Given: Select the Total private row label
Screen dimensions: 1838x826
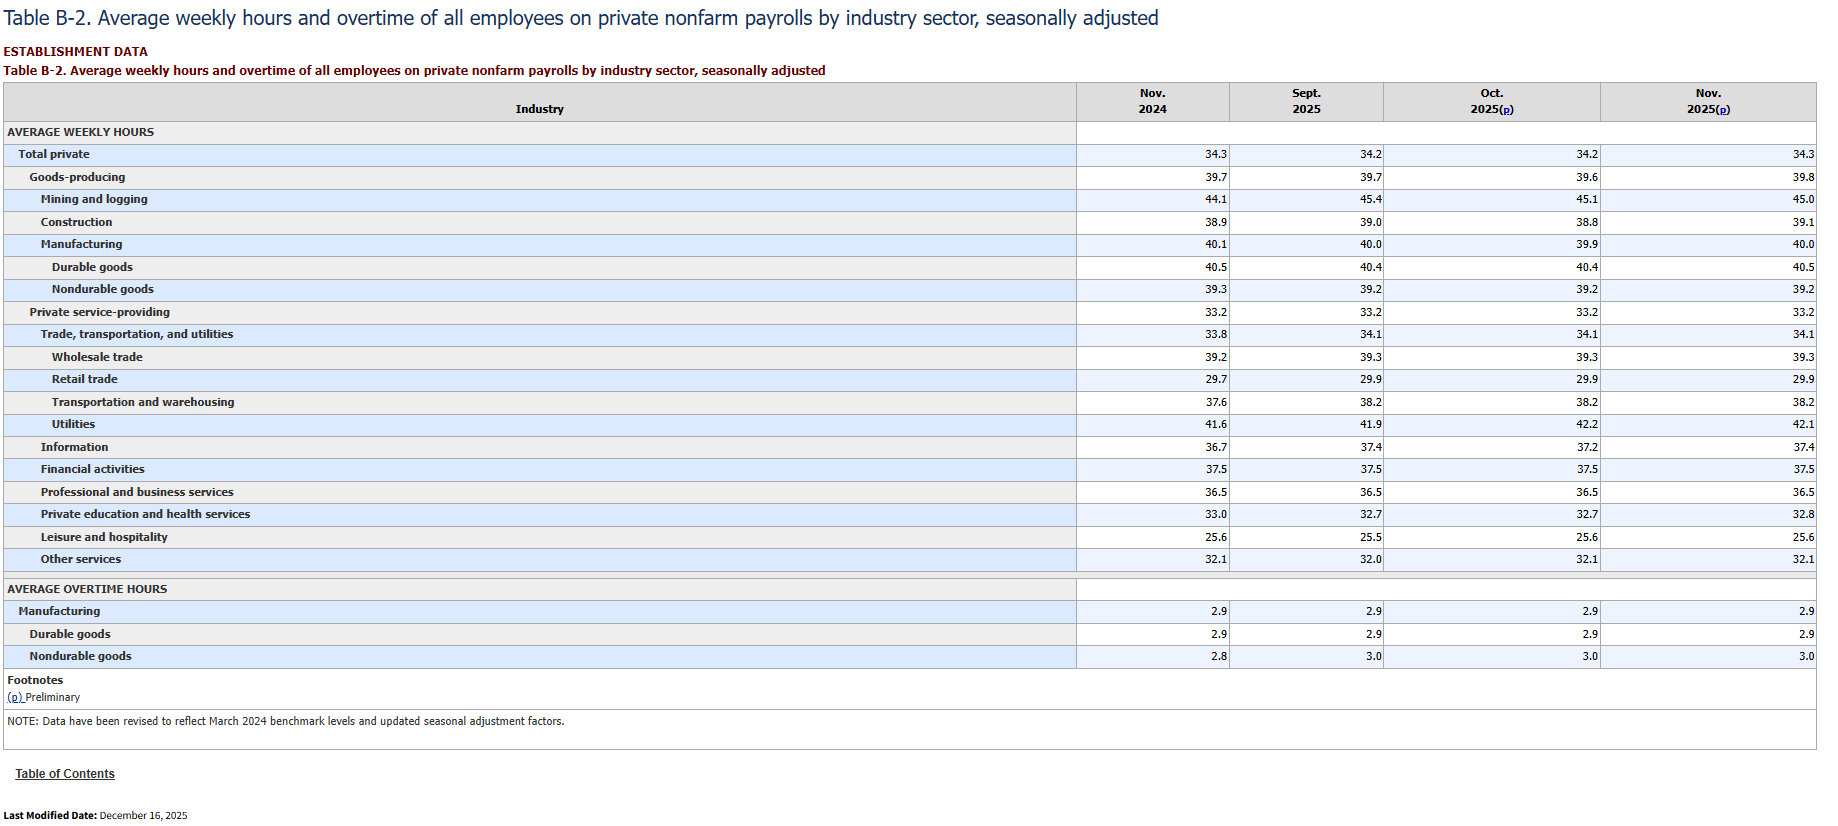Looking at the screenshot, I should click(x=54, y=154).
